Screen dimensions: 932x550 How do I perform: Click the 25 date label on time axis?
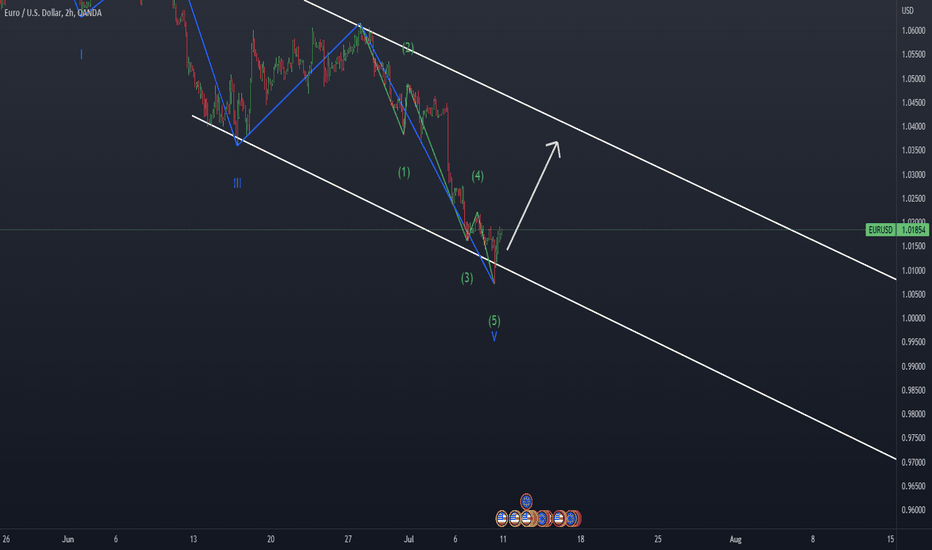pos(658,539)
